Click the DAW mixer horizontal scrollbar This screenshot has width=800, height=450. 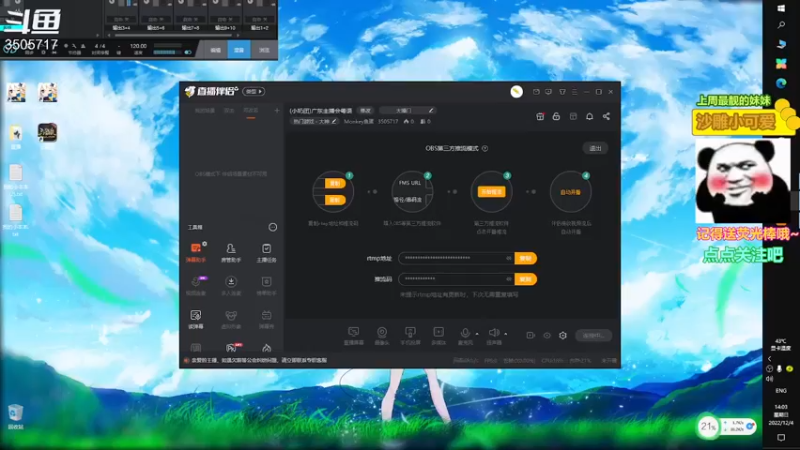pyautogui.click(x=173, y=36)
